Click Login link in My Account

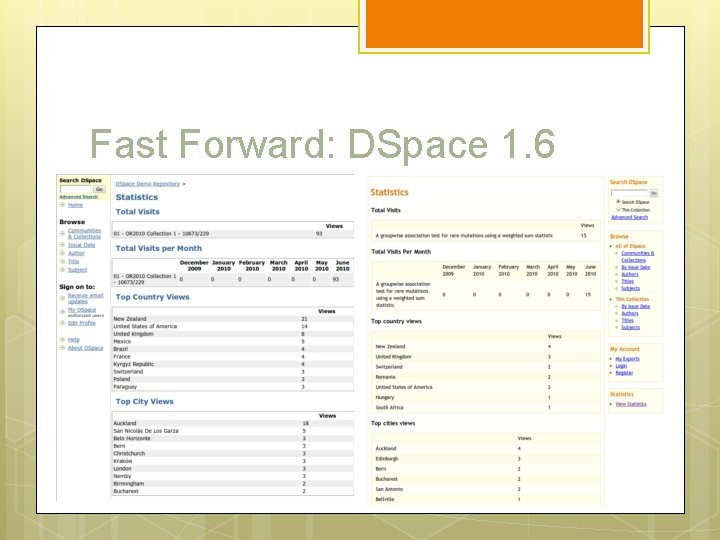coord(621,366)
